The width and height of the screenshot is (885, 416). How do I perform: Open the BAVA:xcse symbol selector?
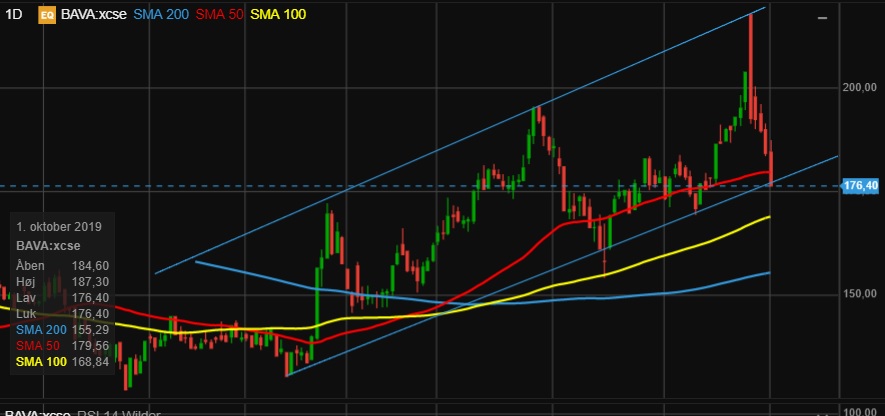(x=94, y=15)
